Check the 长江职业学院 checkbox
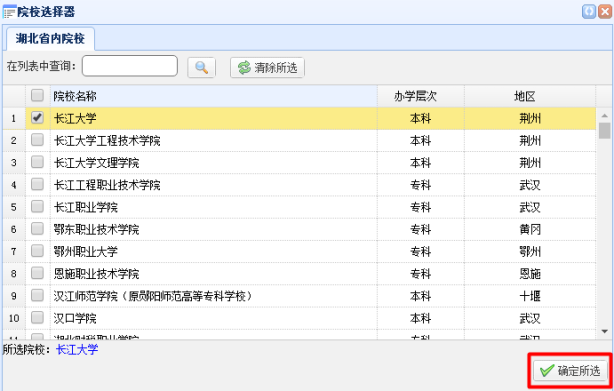614x391 pixels. pyautogui.click(x=37, y=206)
